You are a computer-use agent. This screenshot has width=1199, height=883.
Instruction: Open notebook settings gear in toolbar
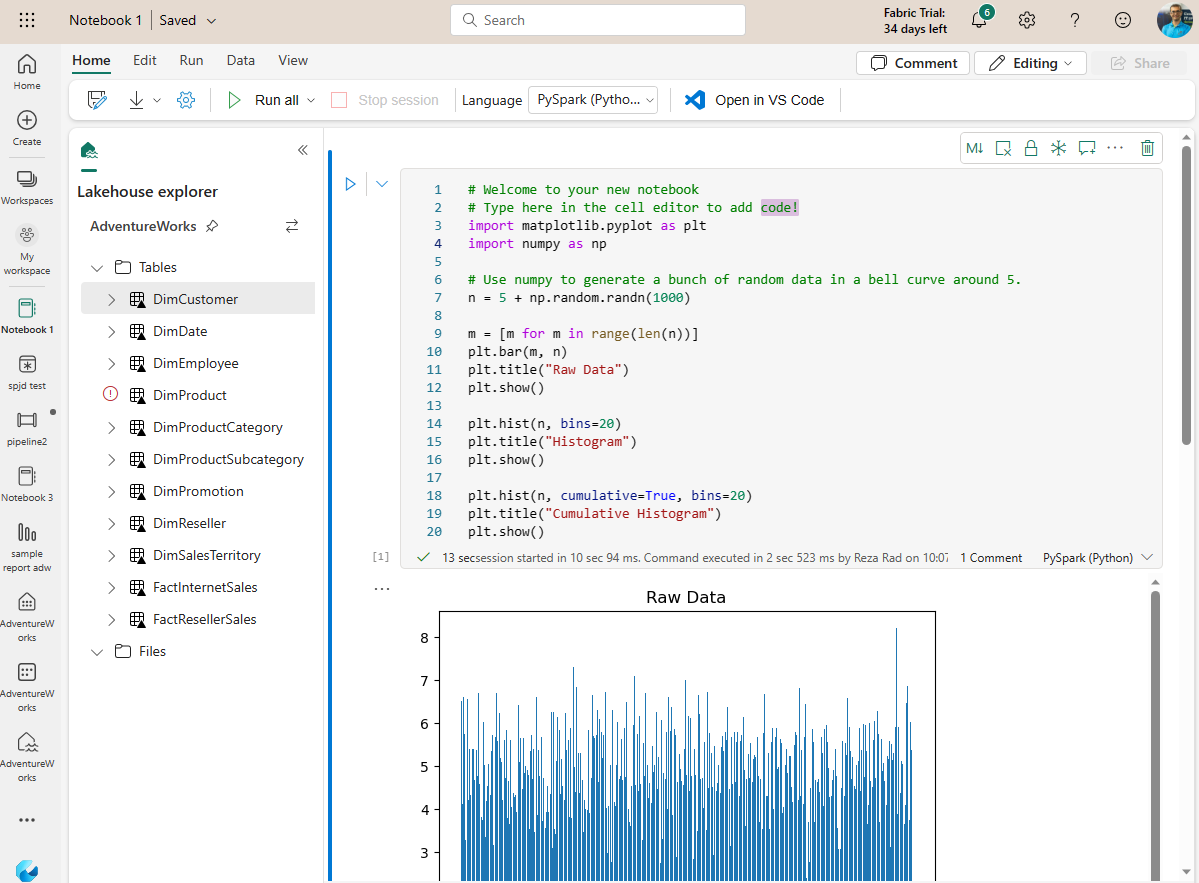185,100
